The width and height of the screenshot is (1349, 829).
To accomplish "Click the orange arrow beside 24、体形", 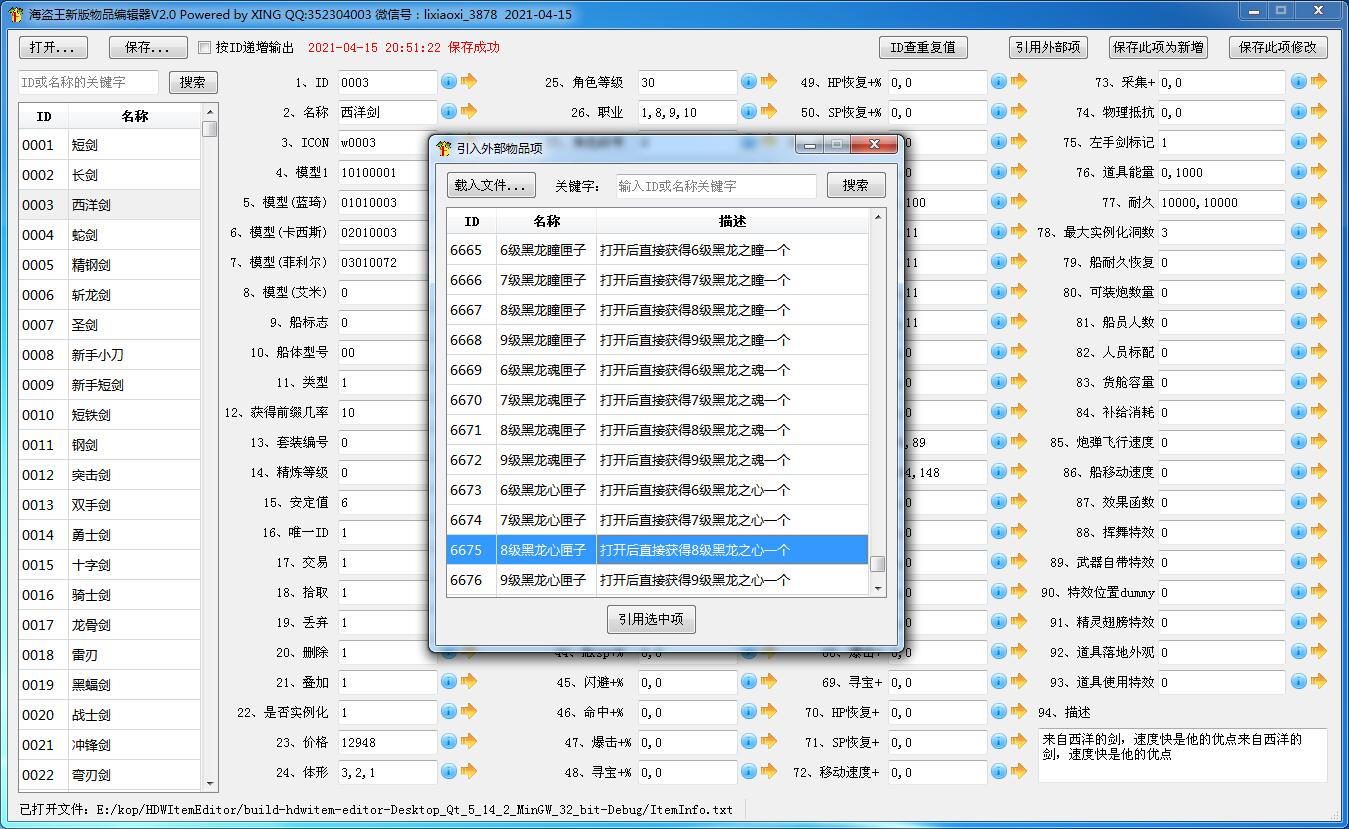I will pos(469,772).
